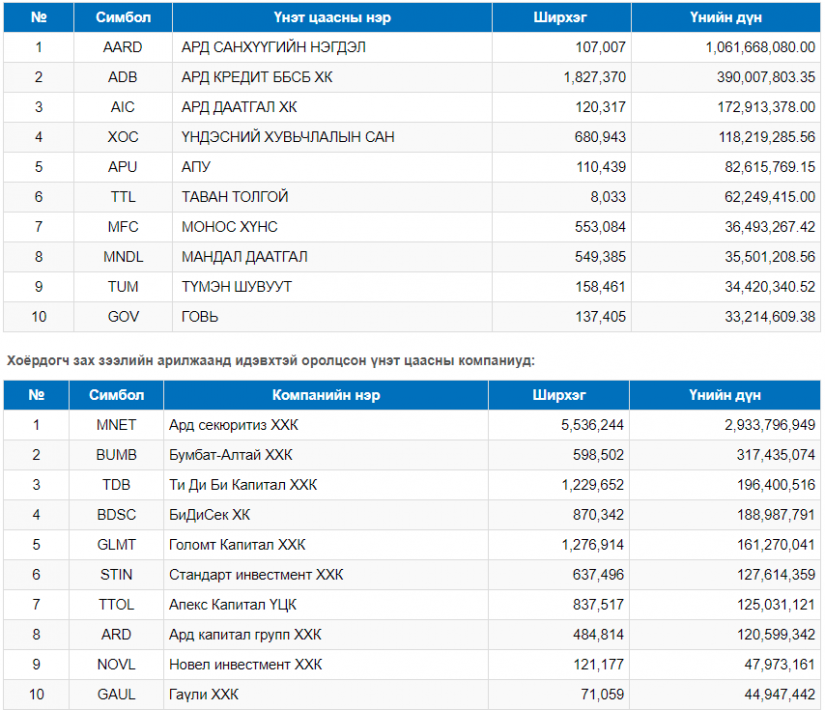This screenshot has height=710, width=825.
Task: Click the TDB symbol
Action: [x=116, y=485]
